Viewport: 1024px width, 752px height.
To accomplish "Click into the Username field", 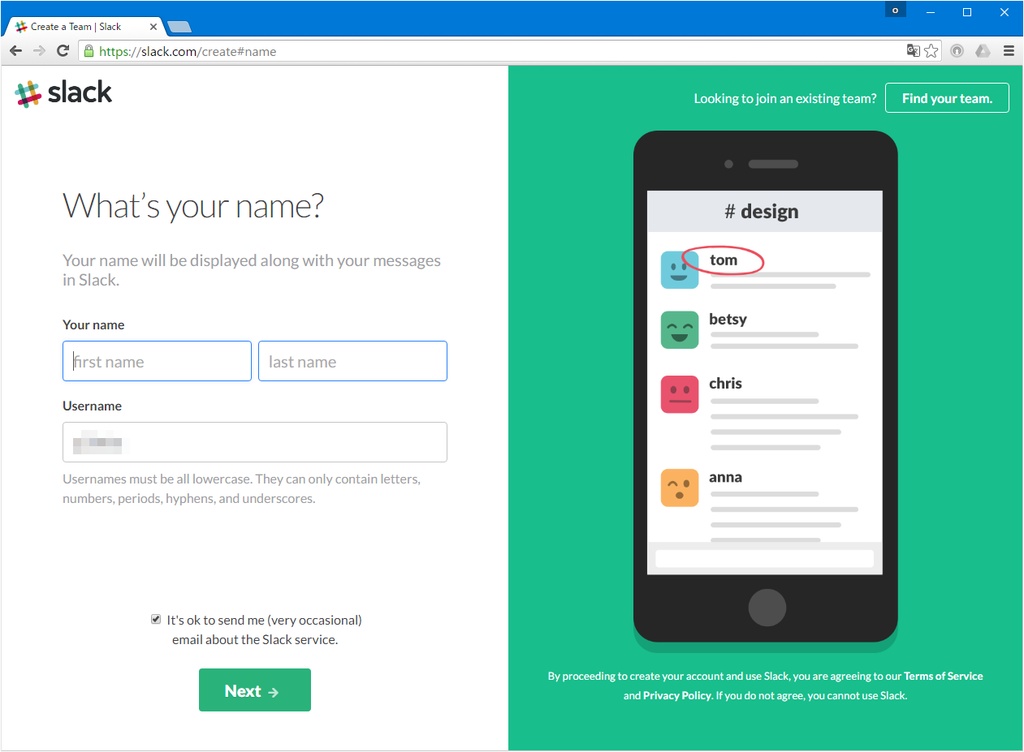I will tap(255, 442).
